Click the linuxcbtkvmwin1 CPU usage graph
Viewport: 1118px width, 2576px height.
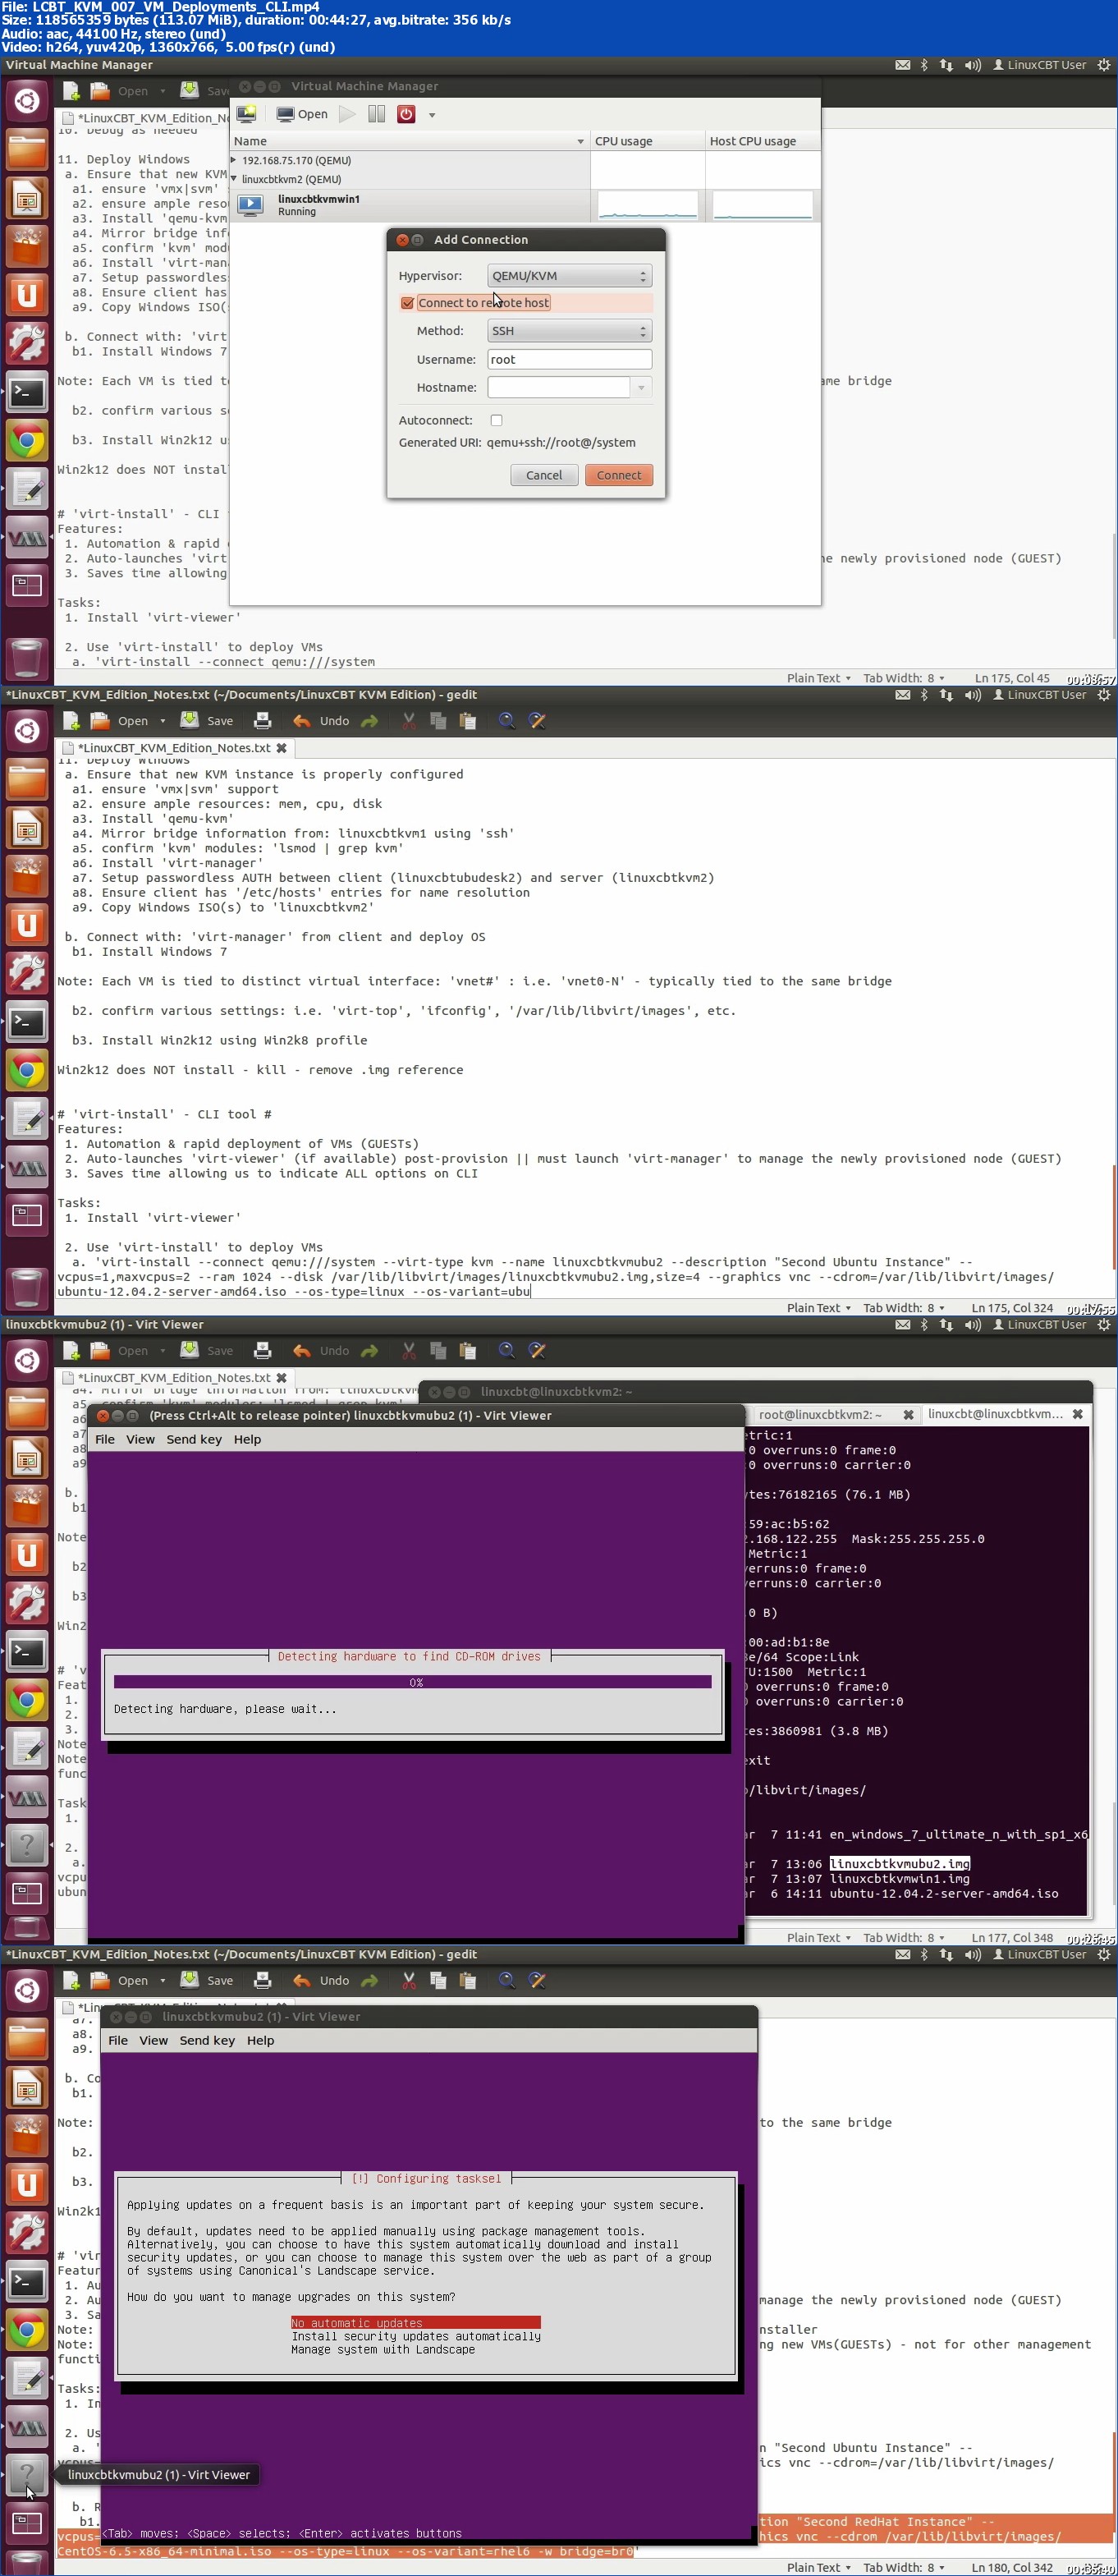click(647, 205)
